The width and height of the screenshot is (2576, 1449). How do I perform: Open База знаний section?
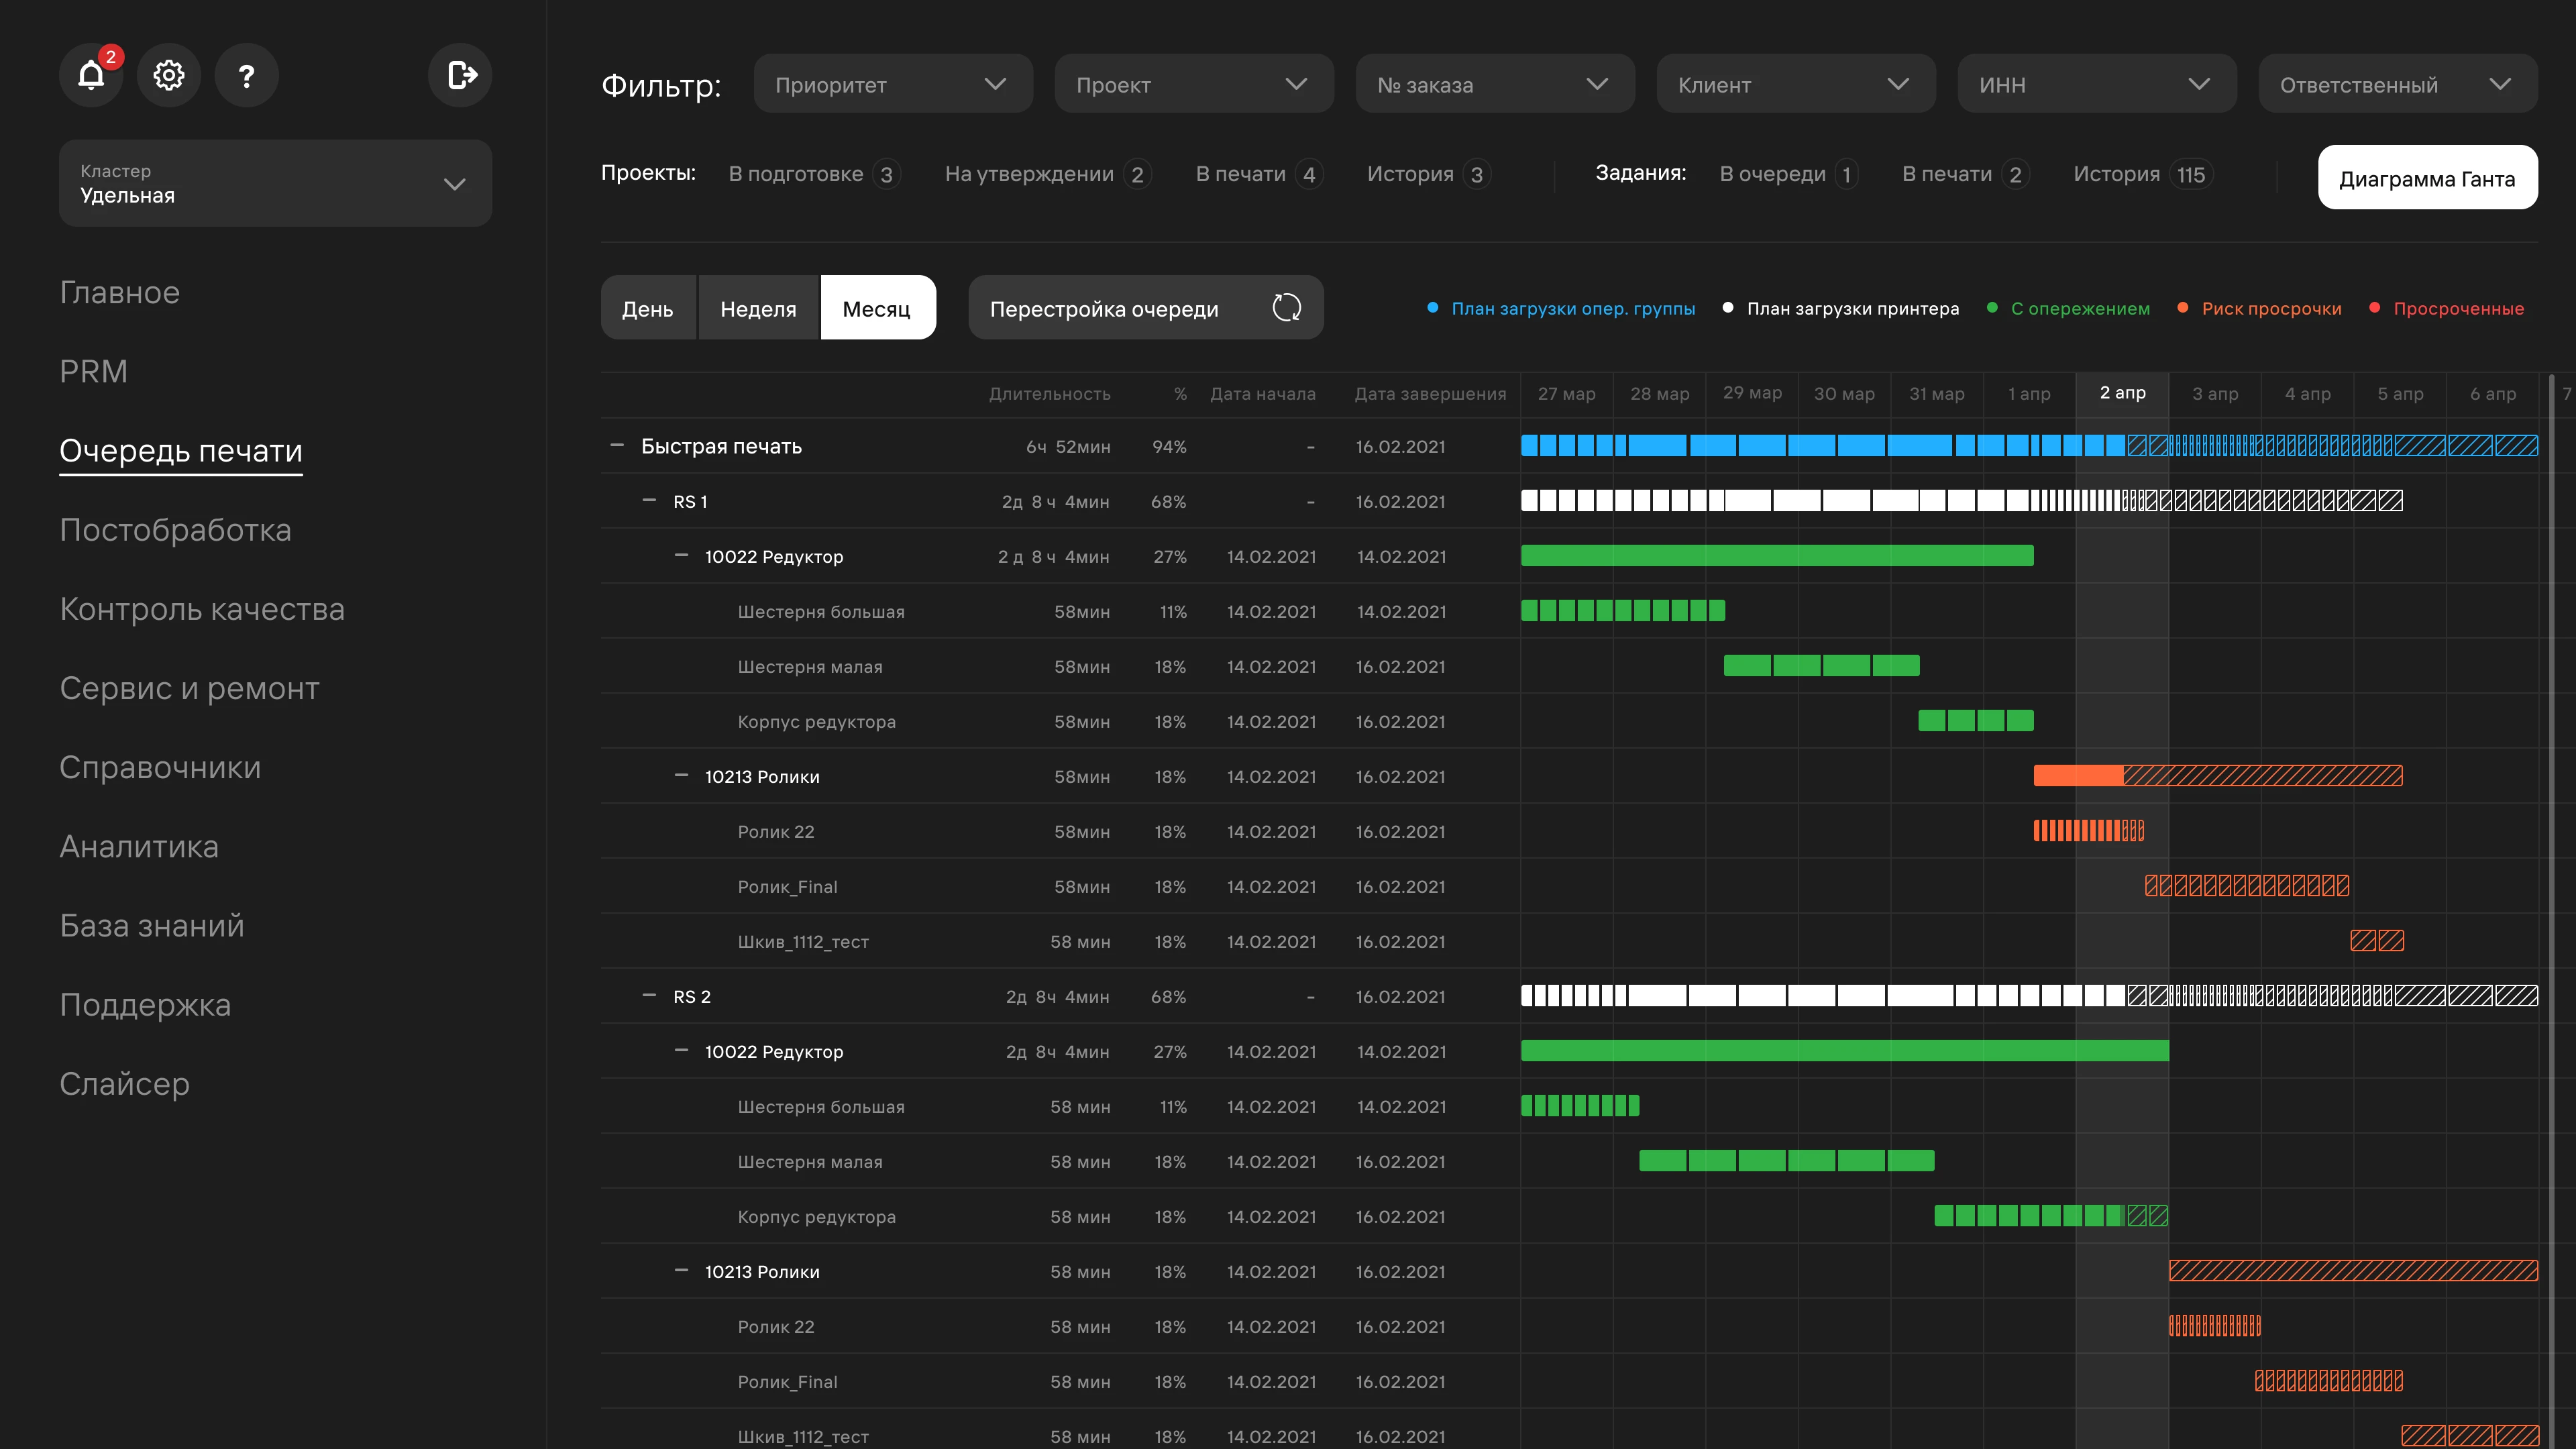pos(152,925)
